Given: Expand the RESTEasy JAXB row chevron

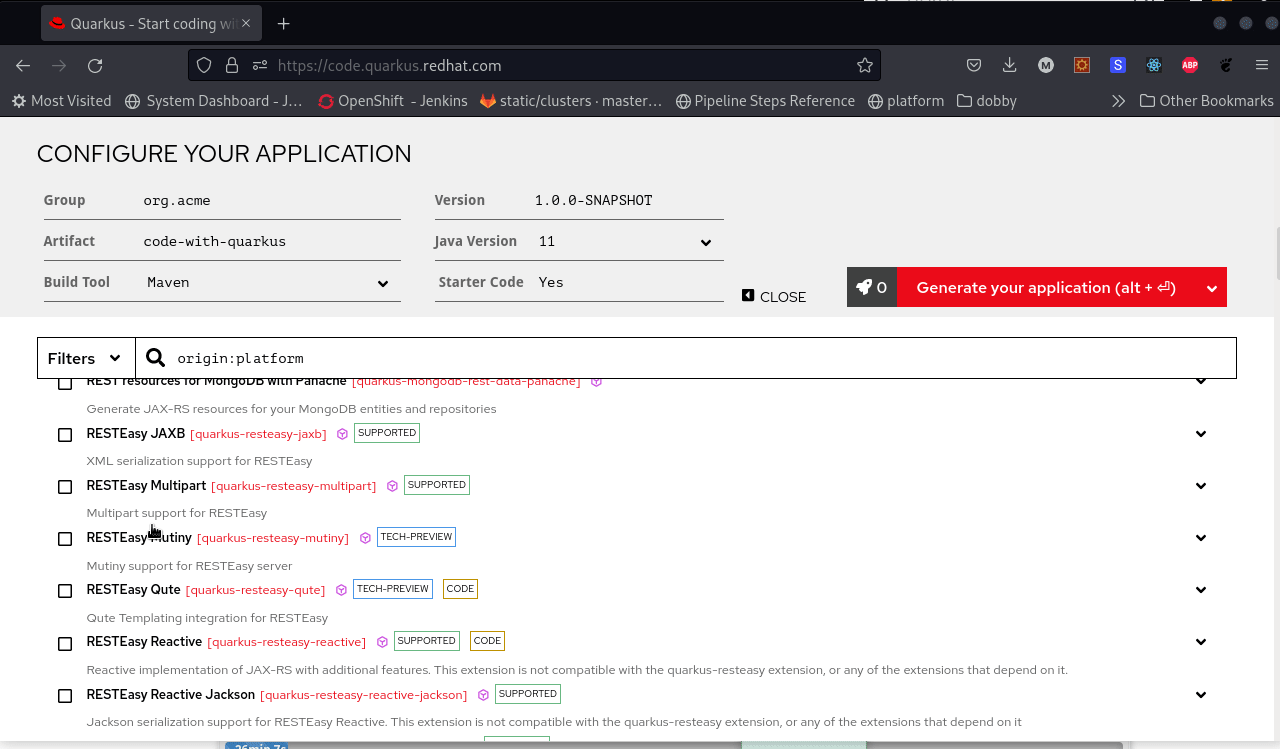Looking at the screenshot, I should [x=1201, y=434].
